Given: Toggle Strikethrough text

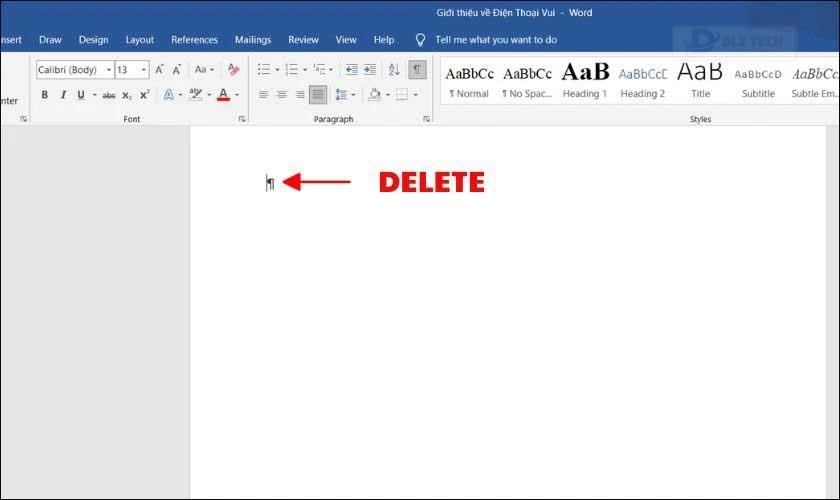Looking at the screenshot, I should pos(109,95).
